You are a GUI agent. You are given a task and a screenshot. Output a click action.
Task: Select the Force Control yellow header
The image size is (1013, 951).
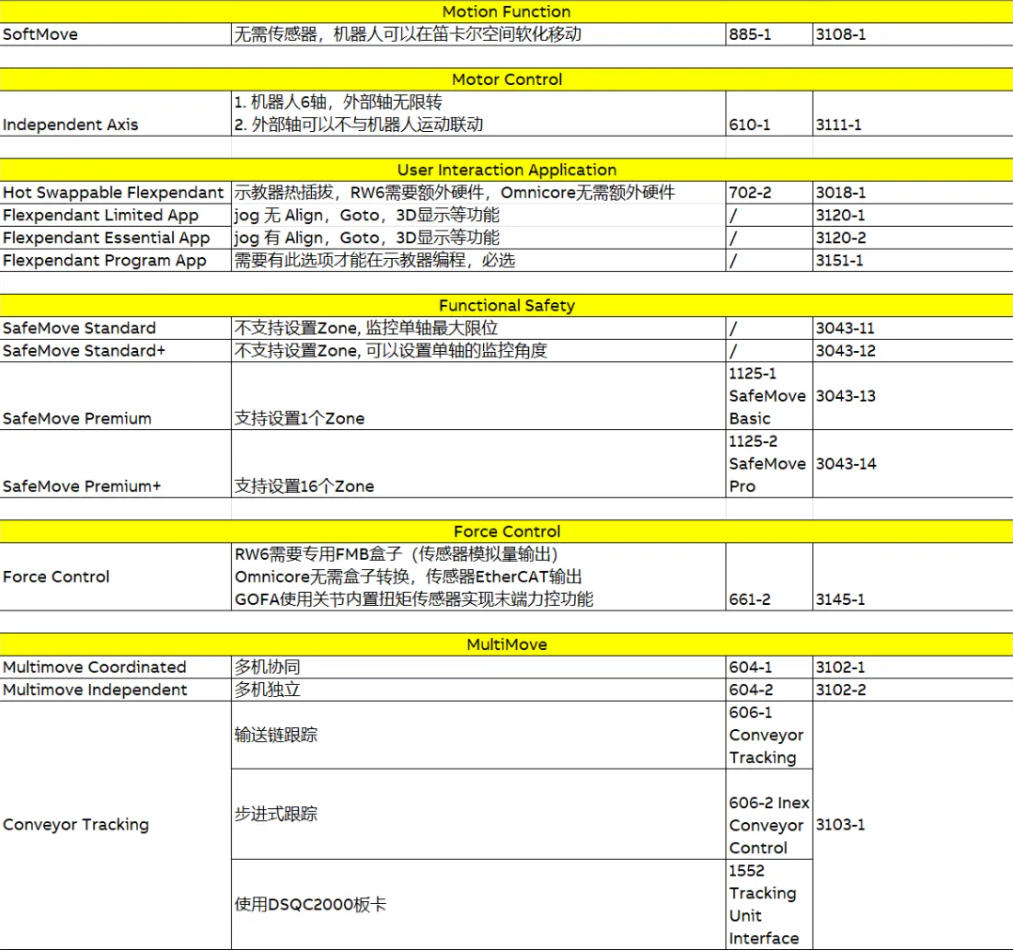point(506,532)
